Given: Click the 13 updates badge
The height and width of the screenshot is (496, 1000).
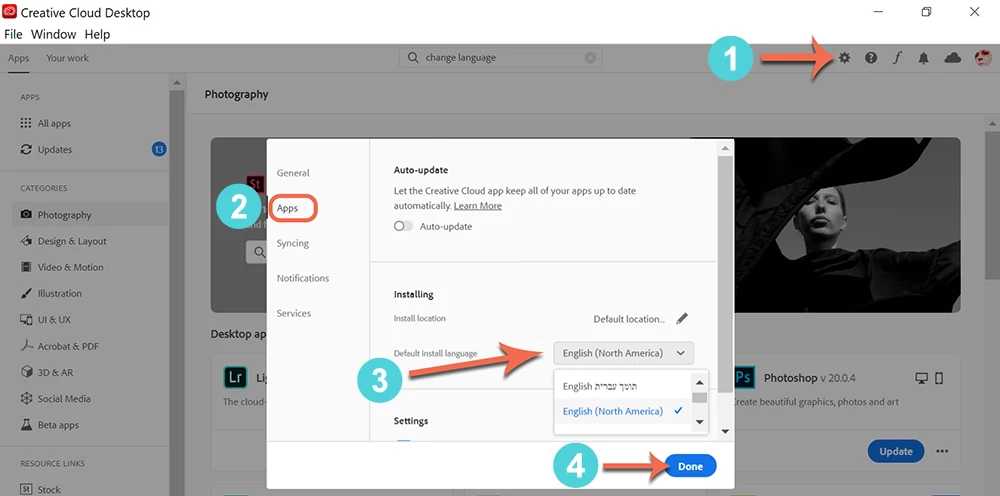Looking at the screenshot, I should coord(159,149).
